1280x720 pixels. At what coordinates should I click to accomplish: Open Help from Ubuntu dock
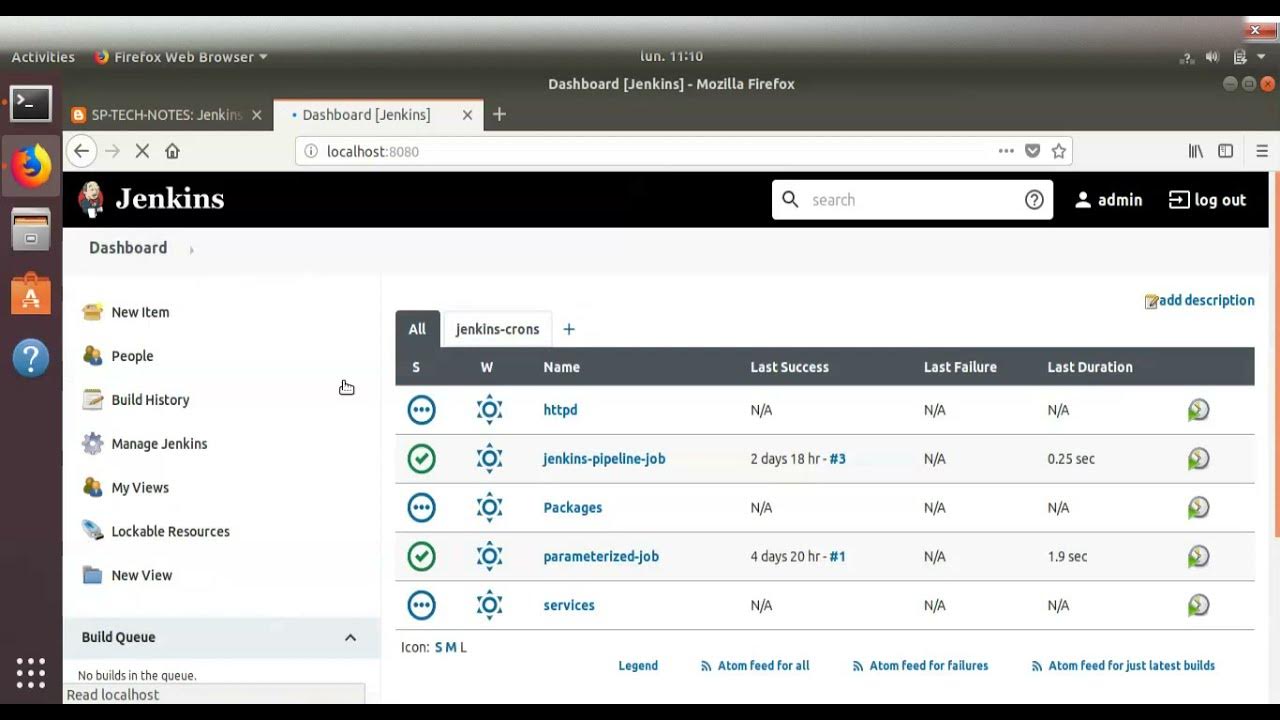point(31,358)
